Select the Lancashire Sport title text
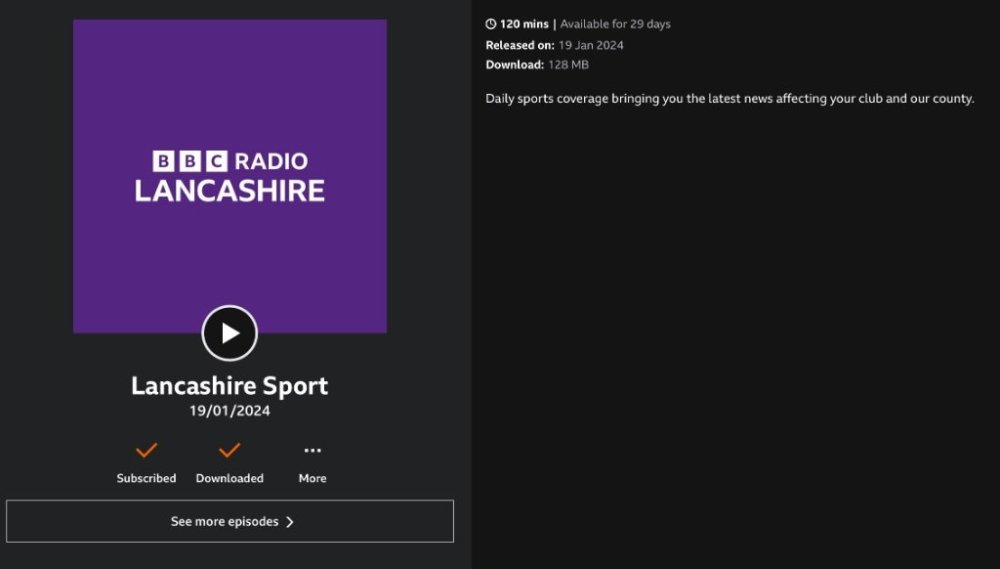The height and width of the screenshot is (569, 1000). [x=230, y=386]
